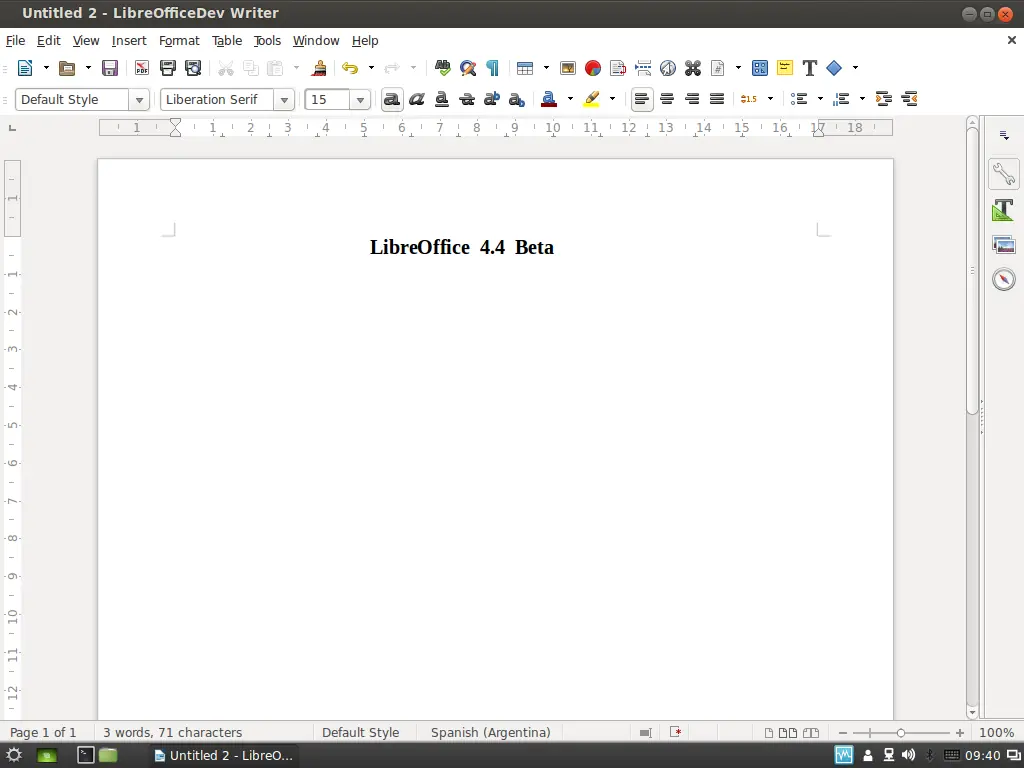The width and height of the screenshot is (1024, 768).
Task: Insert a table with the table icon
Action: tap(524, 68)
